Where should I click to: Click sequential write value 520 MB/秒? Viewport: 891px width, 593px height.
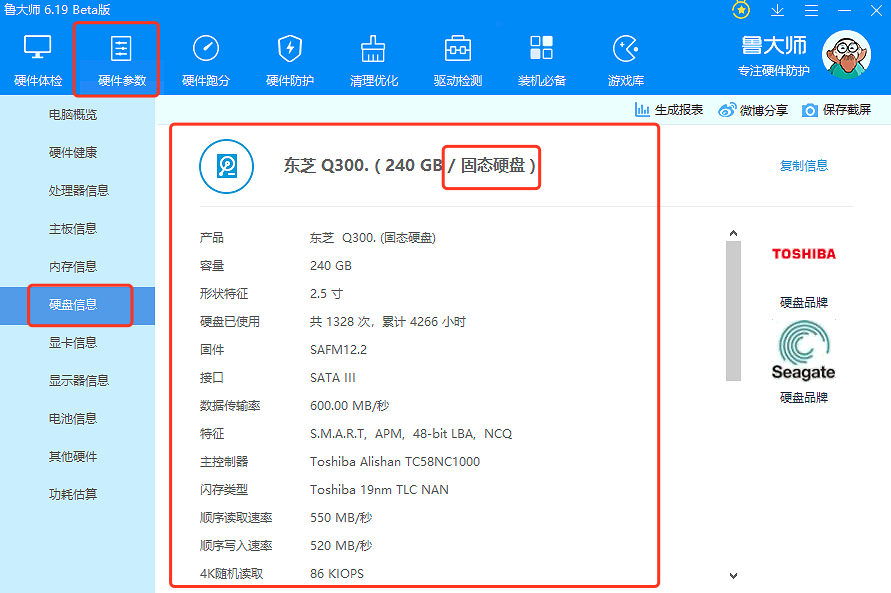coord(341,546)
